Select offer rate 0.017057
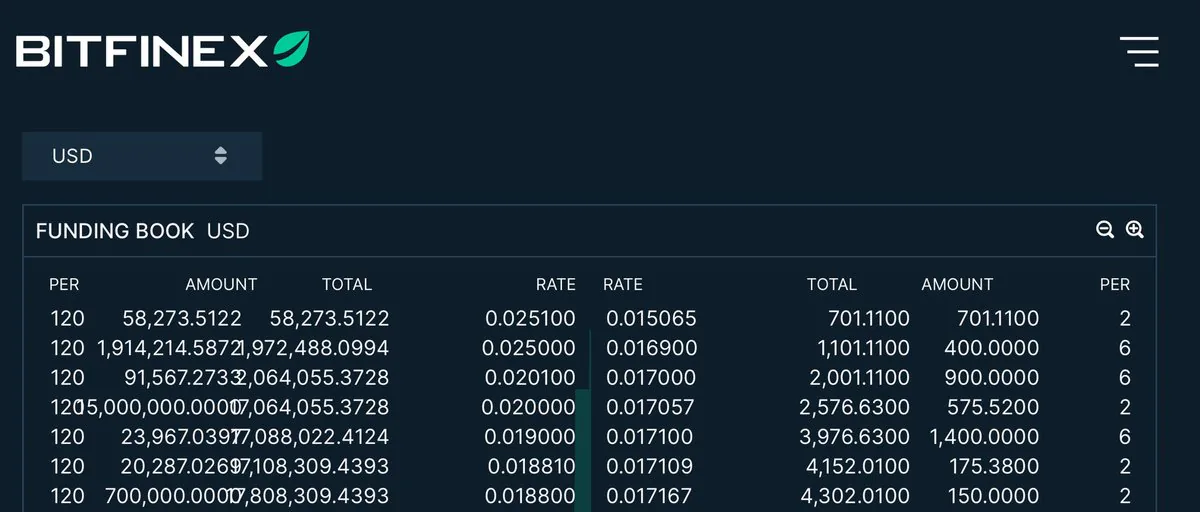Image resolution: width=1200 pixels, height=512 pixels. pos(650,408)
